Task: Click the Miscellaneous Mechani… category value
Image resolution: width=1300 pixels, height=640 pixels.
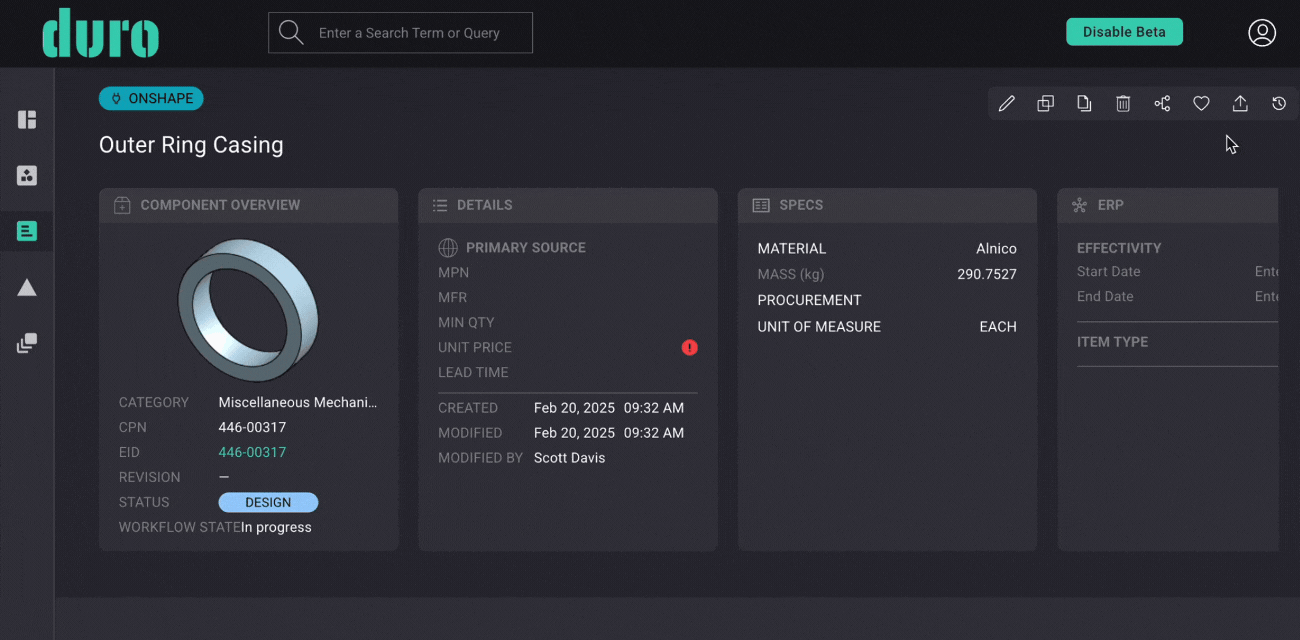Action: coord(298,402)
